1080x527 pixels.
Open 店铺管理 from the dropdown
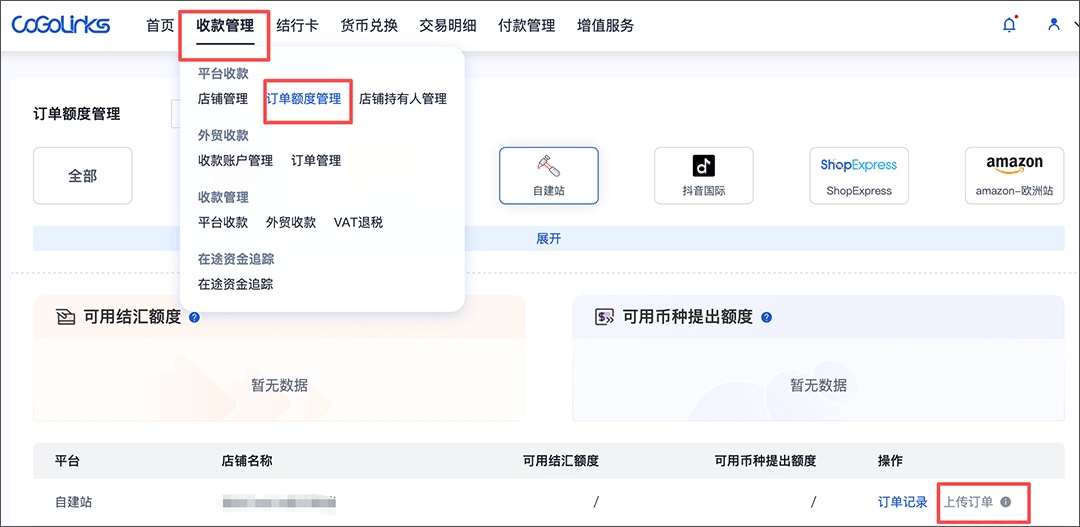[222, 99]
